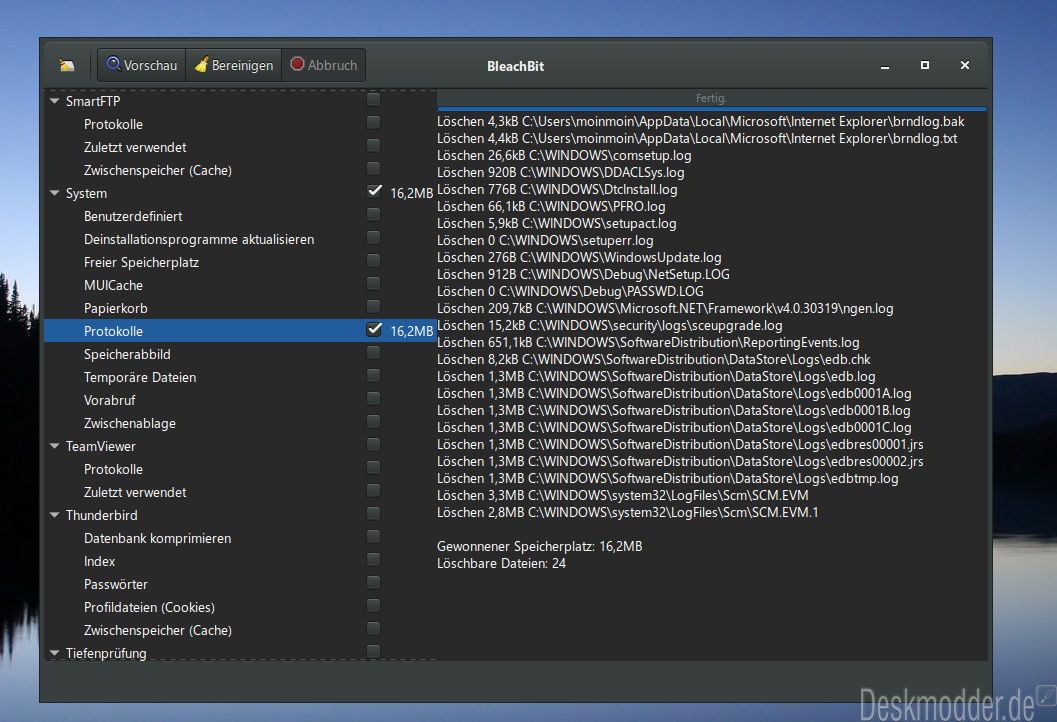Select the Vorabruf item
1057x722 pixels.
point(109,400)
